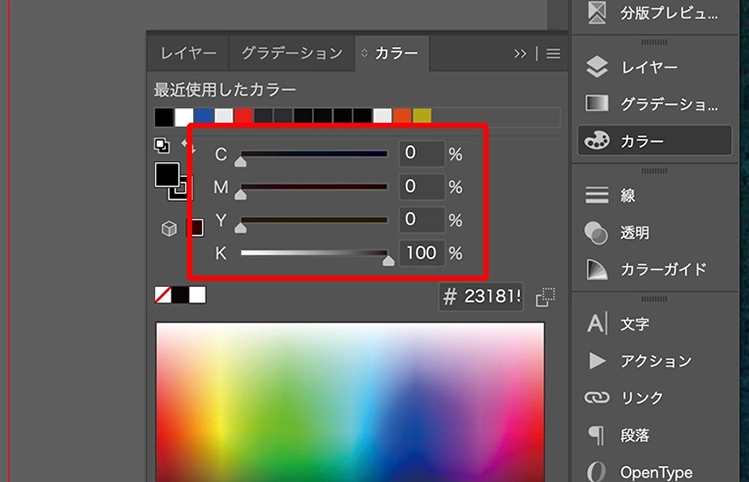Click the Y yellow slider track
749x482 pixels.
(x=314, y=220)
